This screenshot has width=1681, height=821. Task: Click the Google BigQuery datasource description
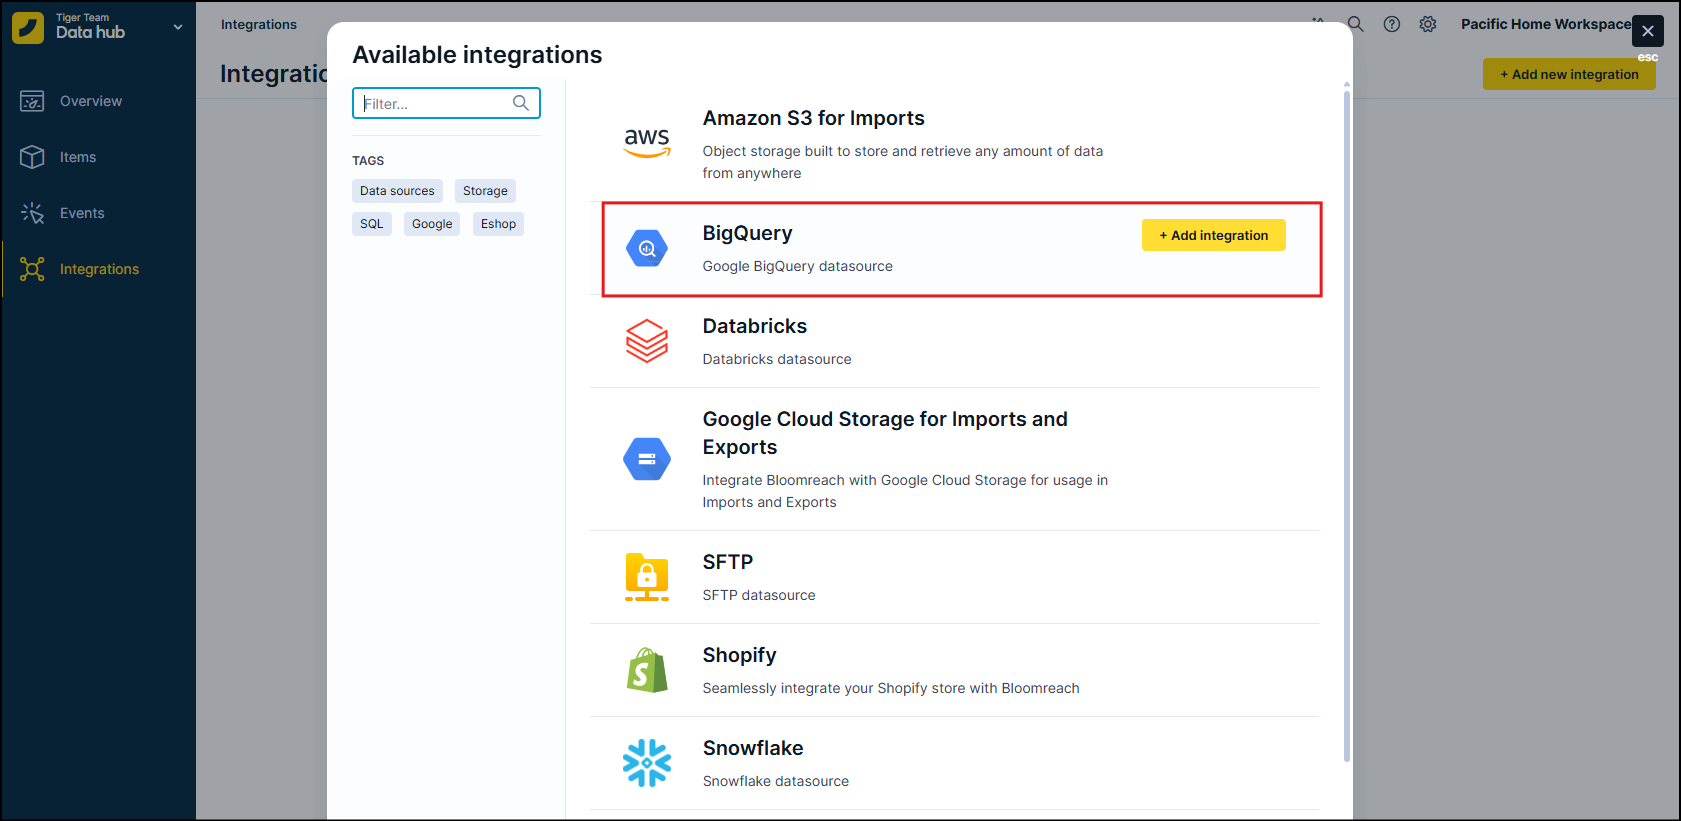coord(797,266)
